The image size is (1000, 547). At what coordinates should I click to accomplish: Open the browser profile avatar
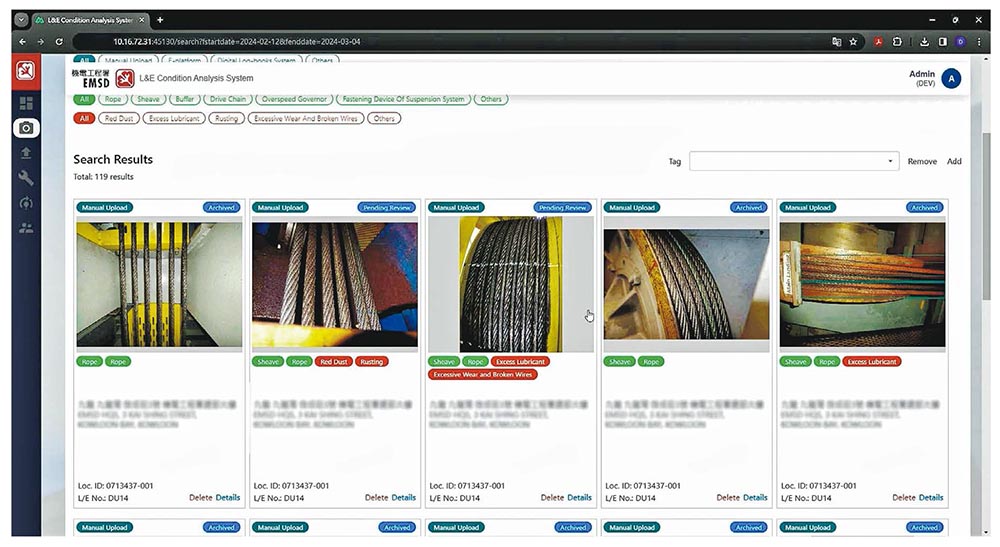[960, 41]
